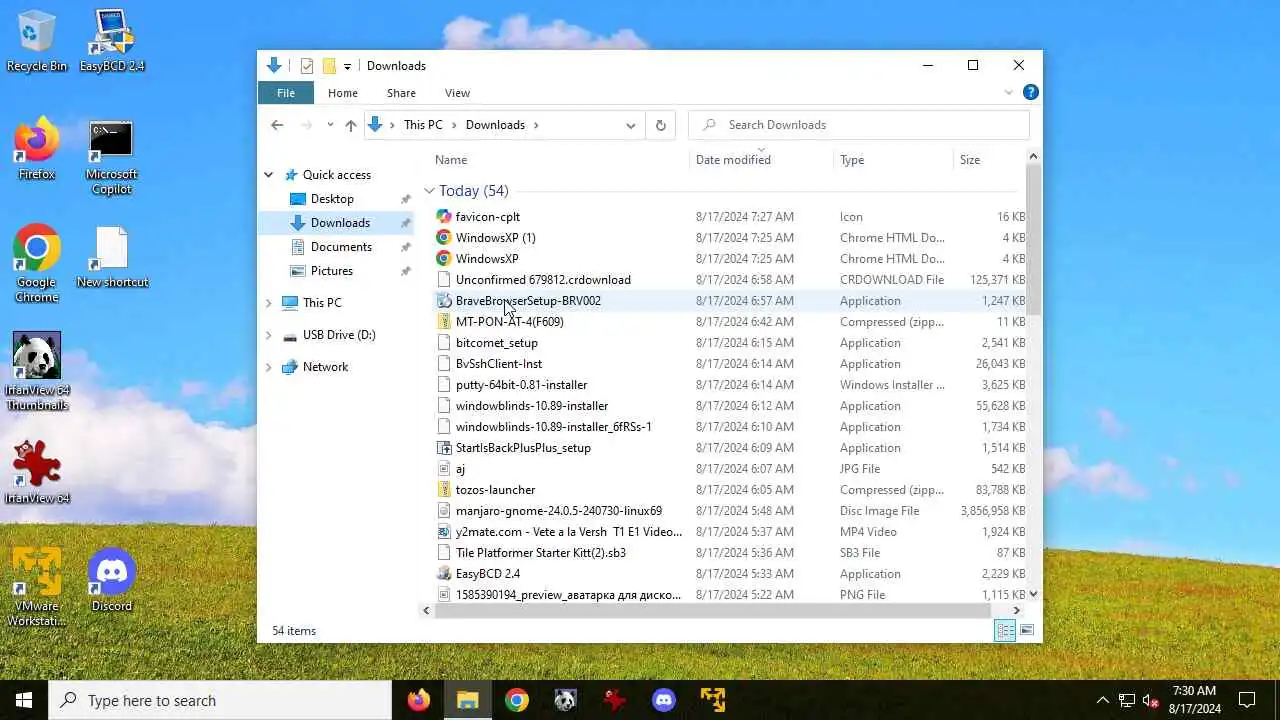Select file bitcomet_setup

pyautogui.click(x=496, y=343)
